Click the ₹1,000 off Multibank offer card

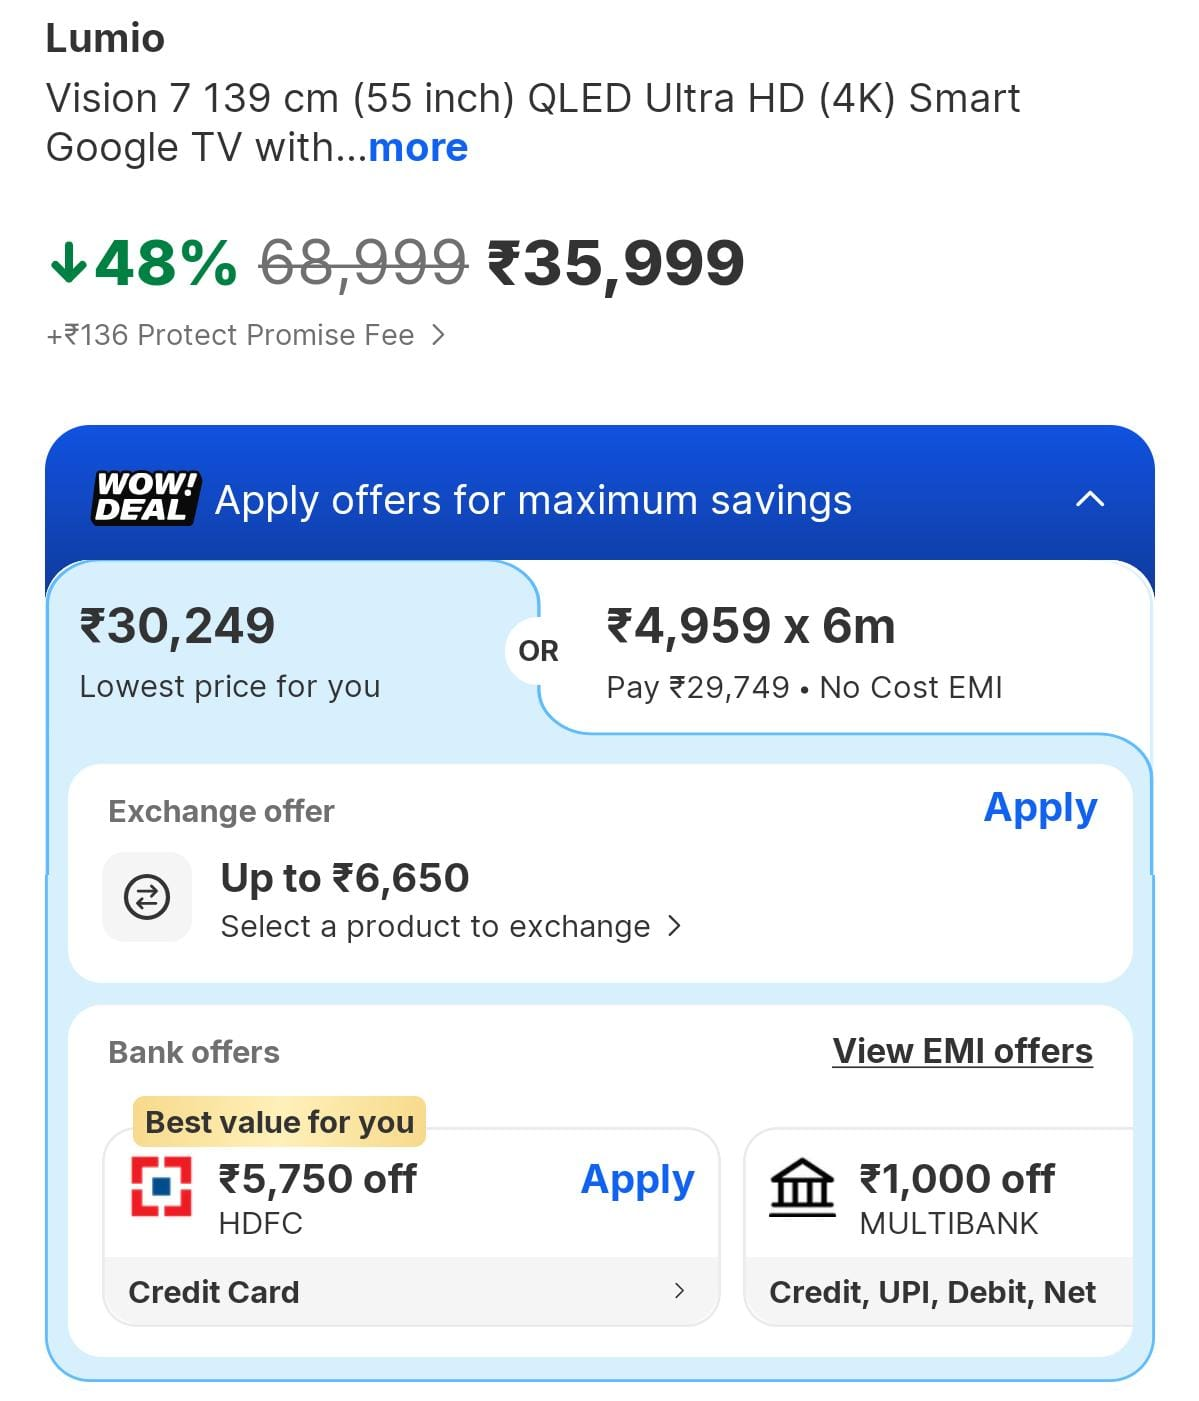[x=955, y=1196]
